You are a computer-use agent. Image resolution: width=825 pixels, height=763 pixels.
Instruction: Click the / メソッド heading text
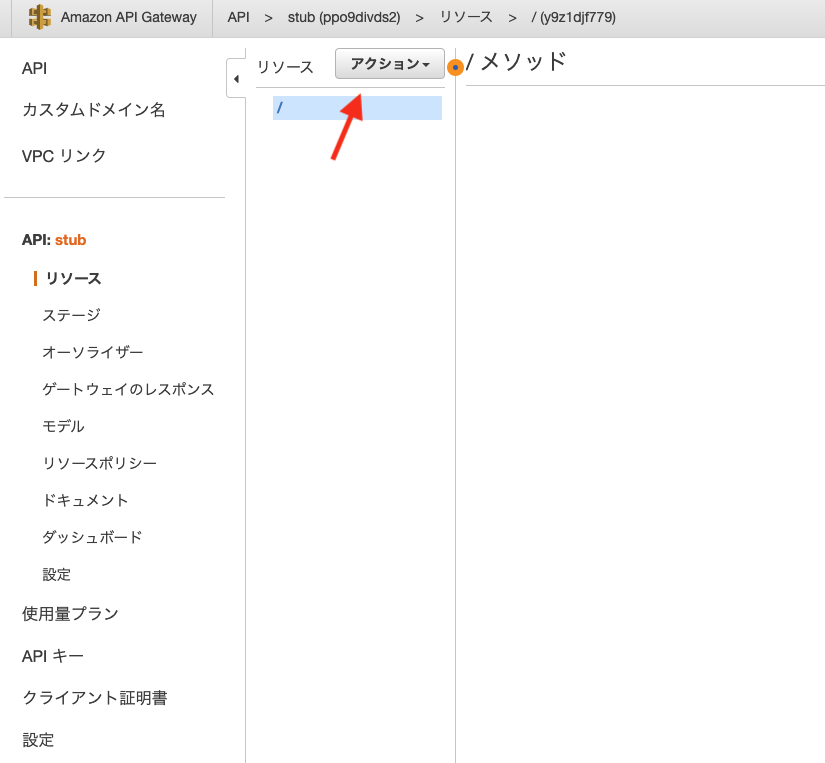(516, 62)
